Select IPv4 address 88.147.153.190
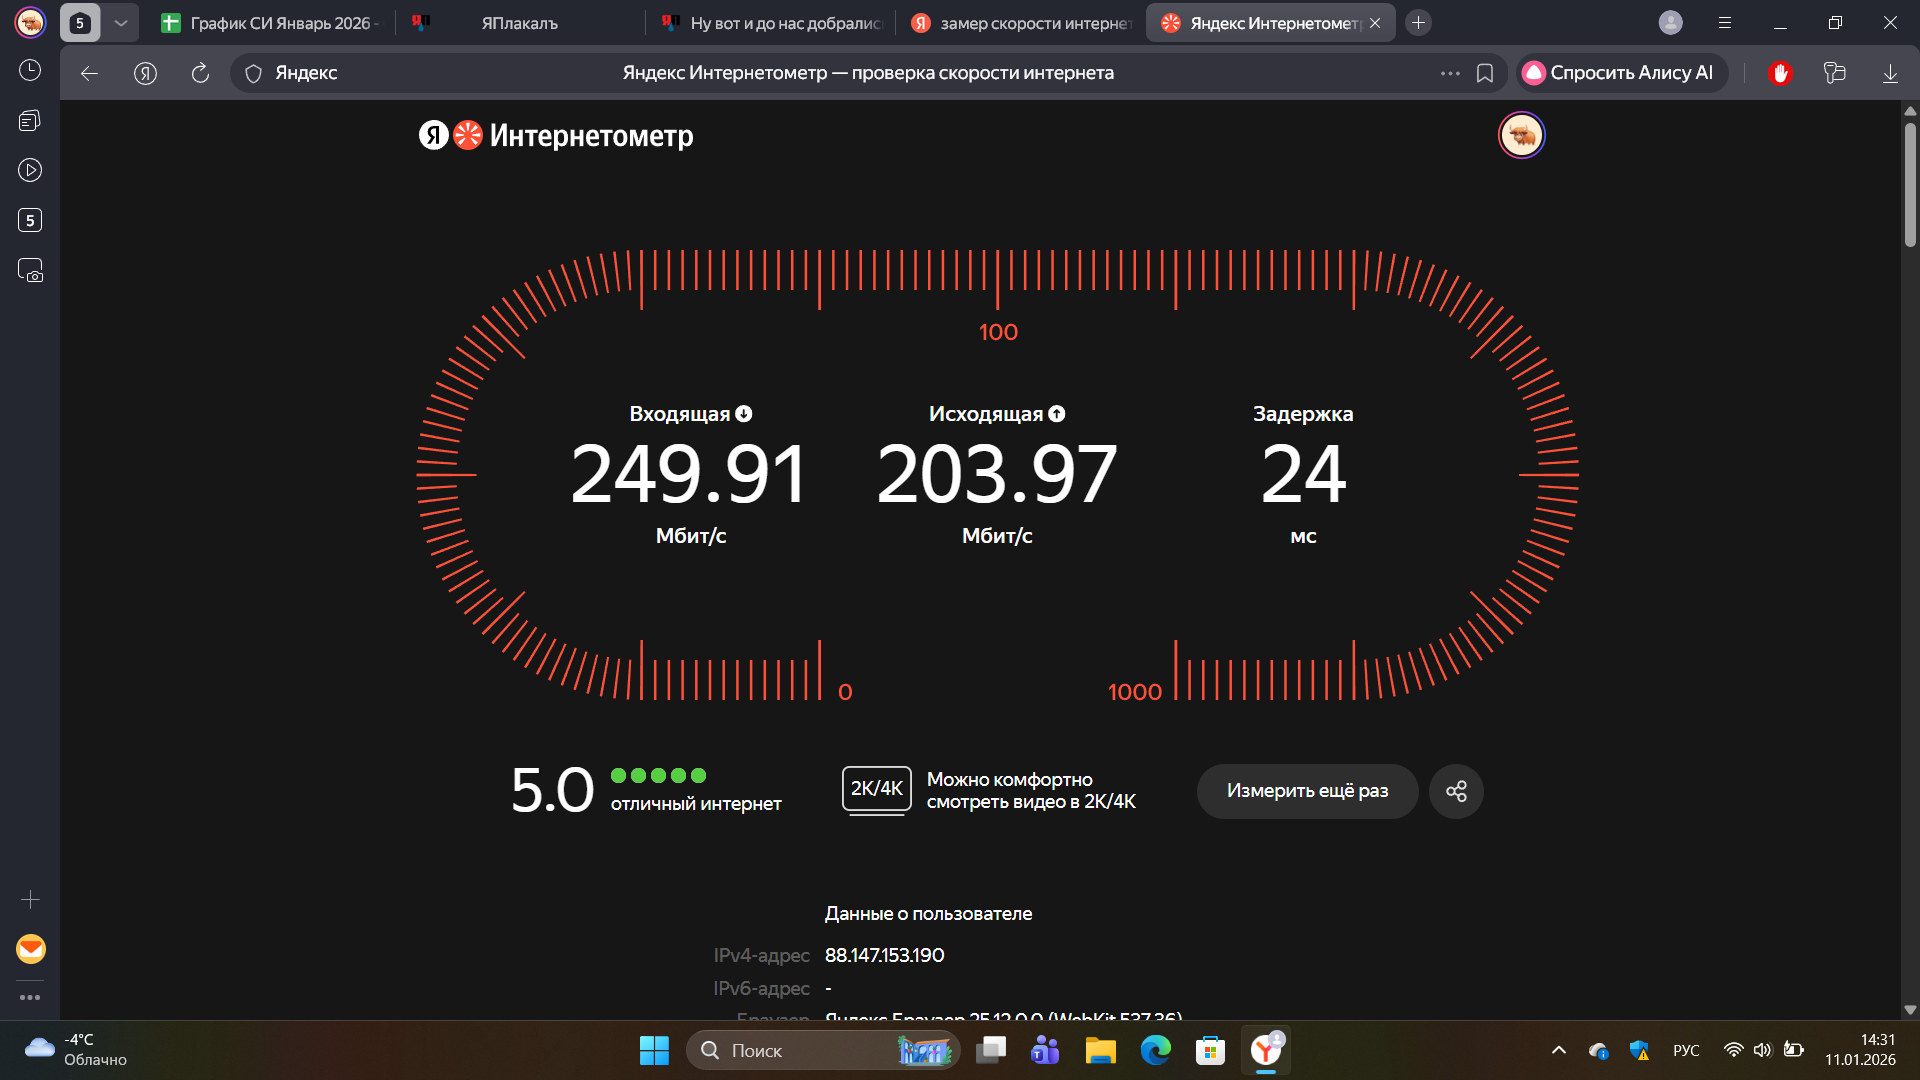Screen dimensions: 1920x1080 [x=884, y=956]
